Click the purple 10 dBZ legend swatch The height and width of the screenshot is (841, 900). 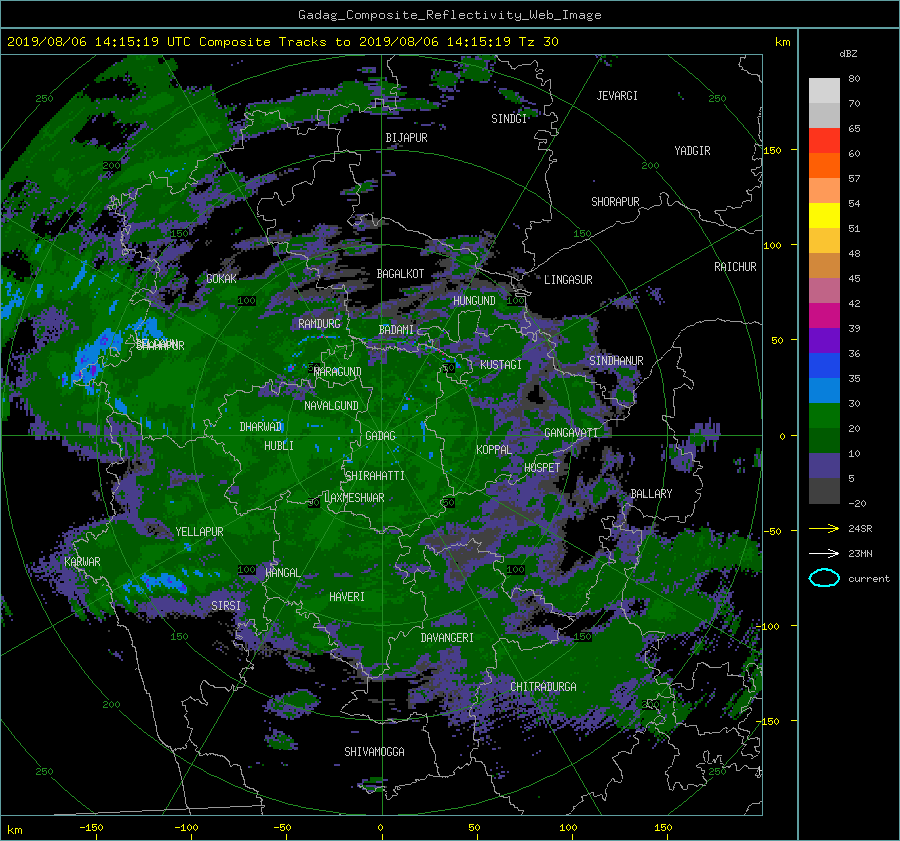coord(824,465)
